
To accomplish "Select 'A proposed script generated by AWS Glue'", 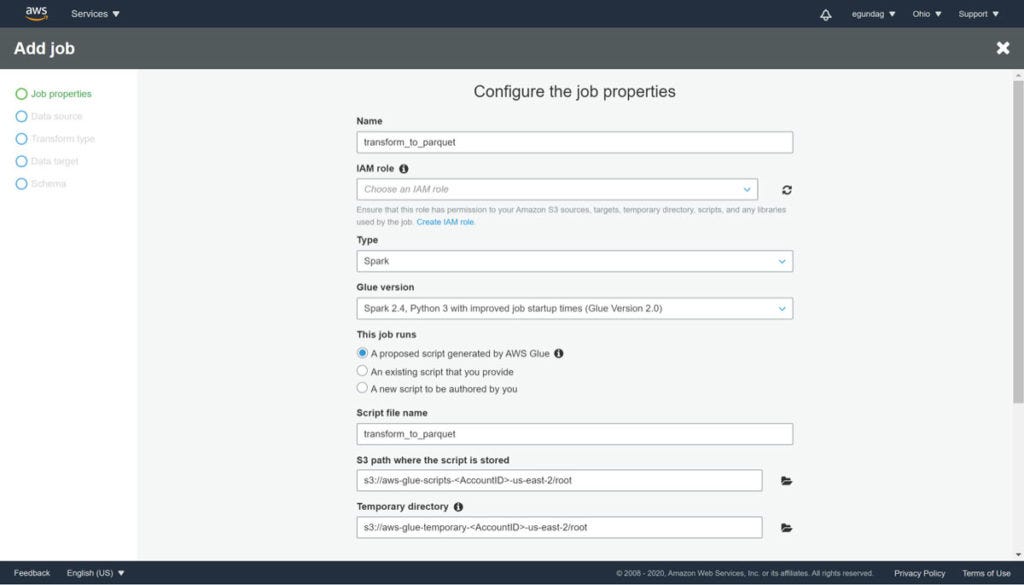I will 362,353.
